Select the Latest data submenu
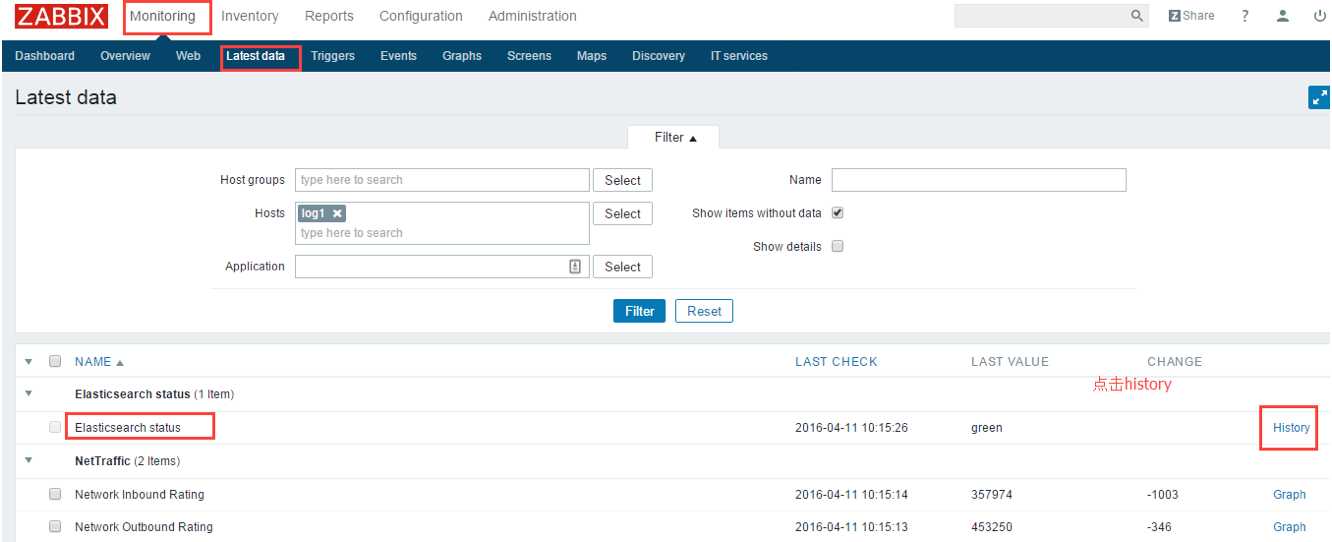 pyautogui.click(x=256, y=56)
